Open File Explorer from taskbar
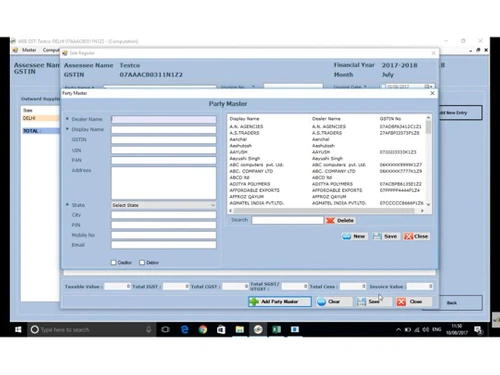Screen dimensions: 500x375 click(240, 330)
